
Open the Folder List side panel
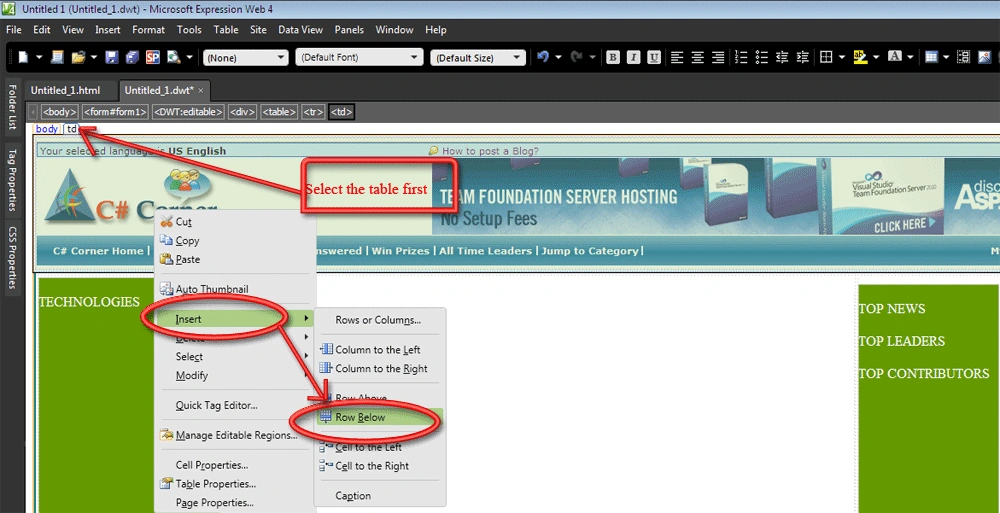(11, 107)
